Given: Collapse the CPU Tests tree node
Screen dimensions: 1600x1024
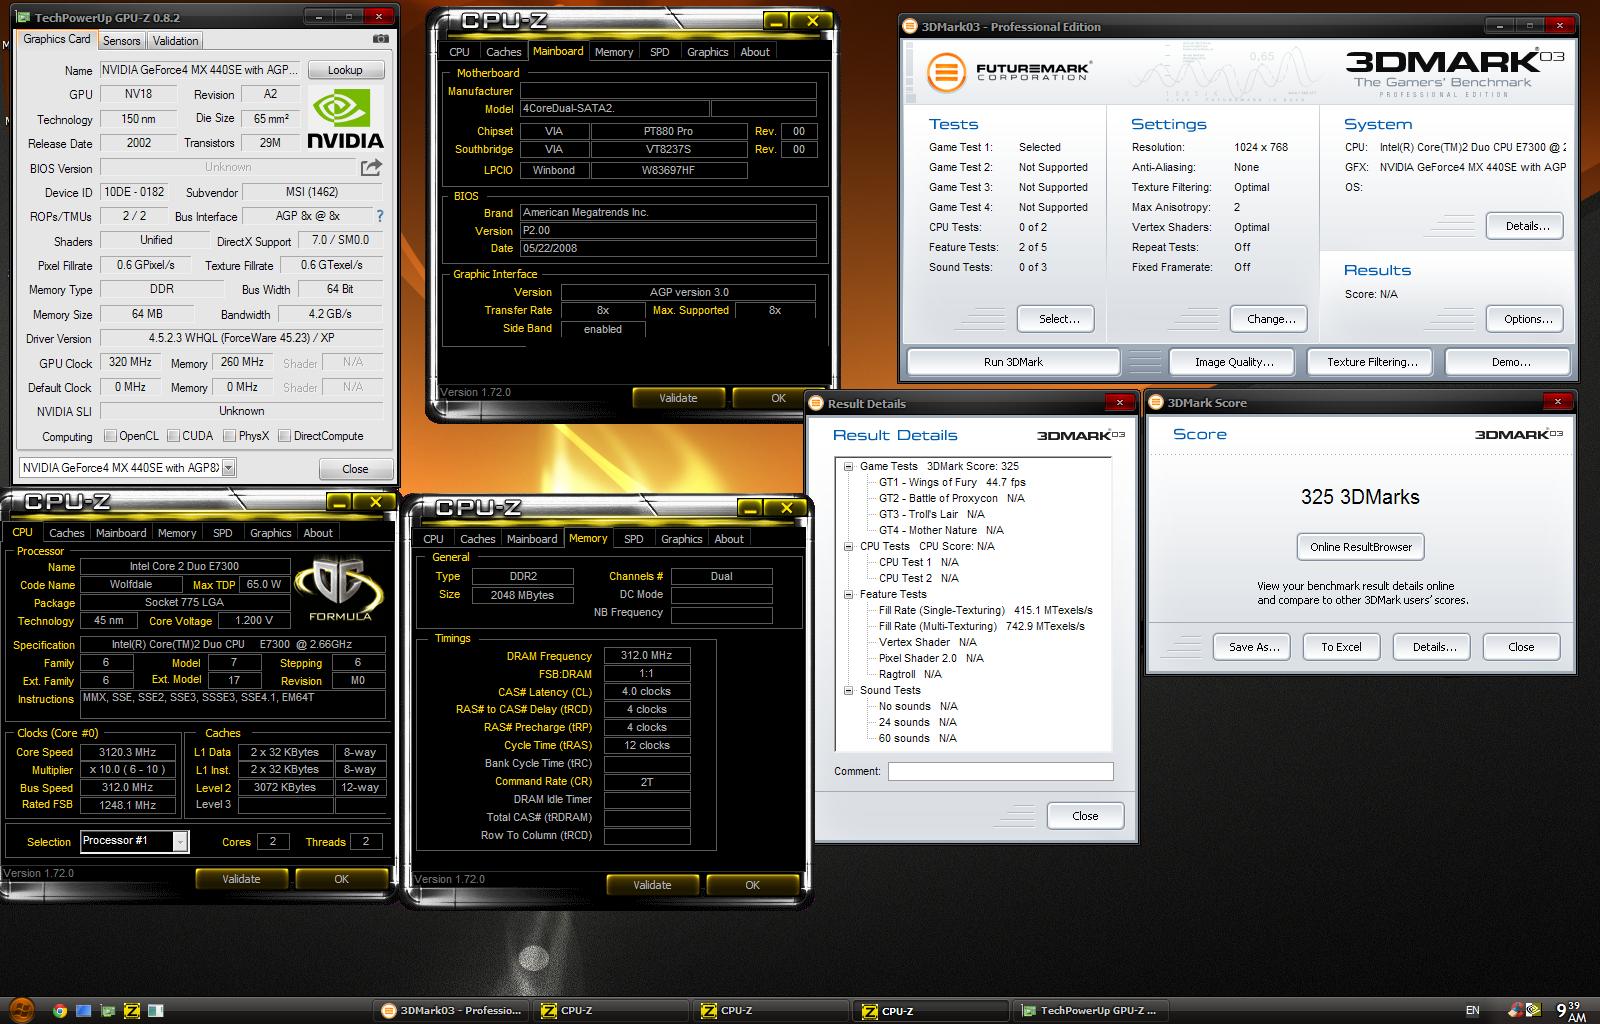Looking at the screenshot, I should pyautogui.click(x=848, y=546).
